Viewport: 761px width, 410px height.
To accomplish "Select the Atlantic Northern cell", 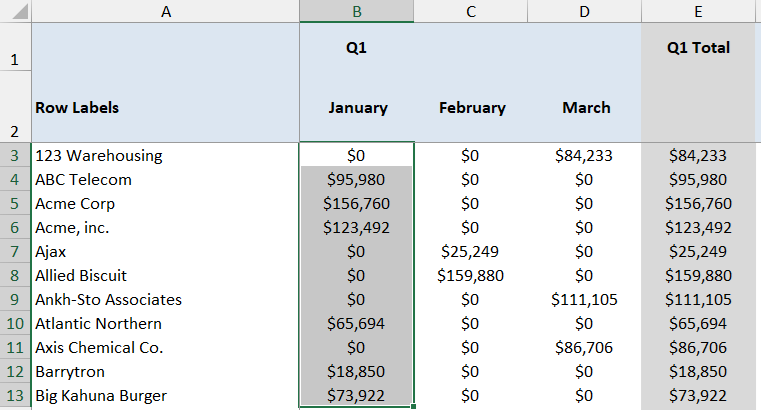I will (x=165, y=324).
